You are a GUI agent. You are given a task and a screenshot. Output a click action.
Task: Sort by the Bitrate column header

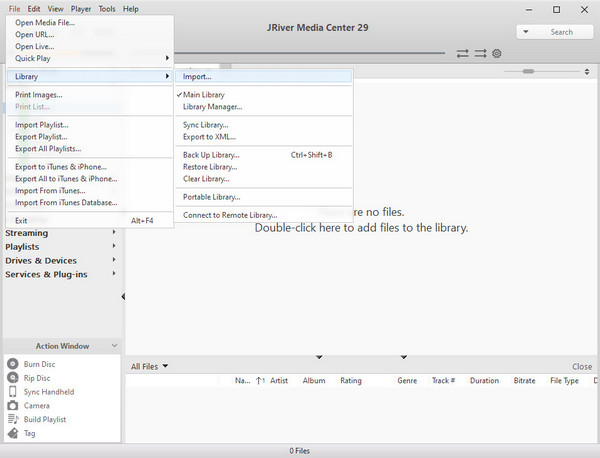(x=524, y=380)
